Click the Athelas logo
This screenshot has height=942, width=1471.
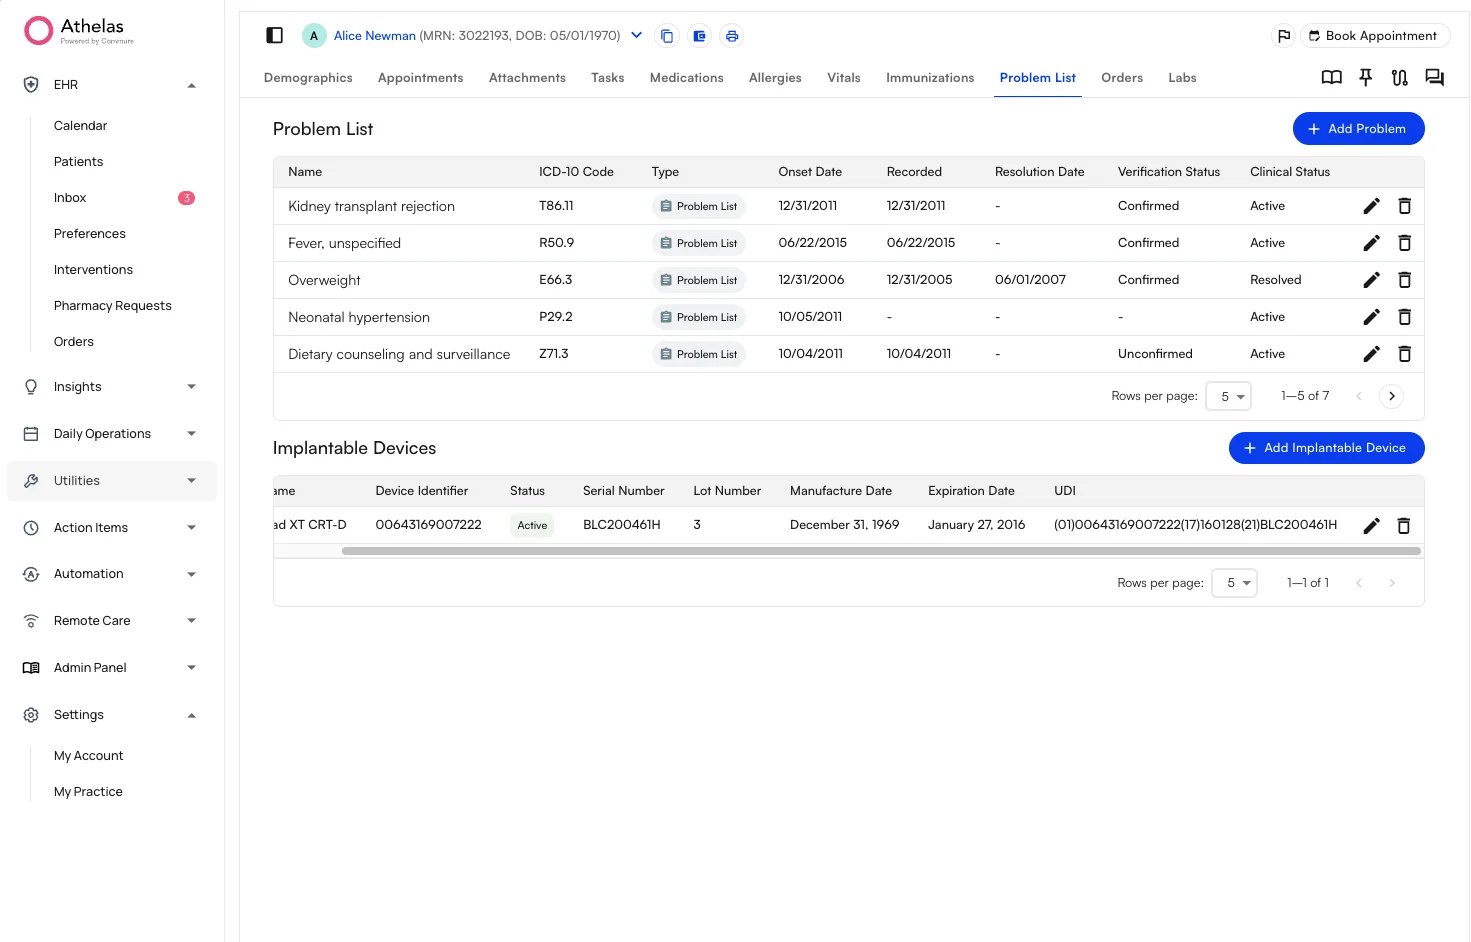tap(78, 31)
